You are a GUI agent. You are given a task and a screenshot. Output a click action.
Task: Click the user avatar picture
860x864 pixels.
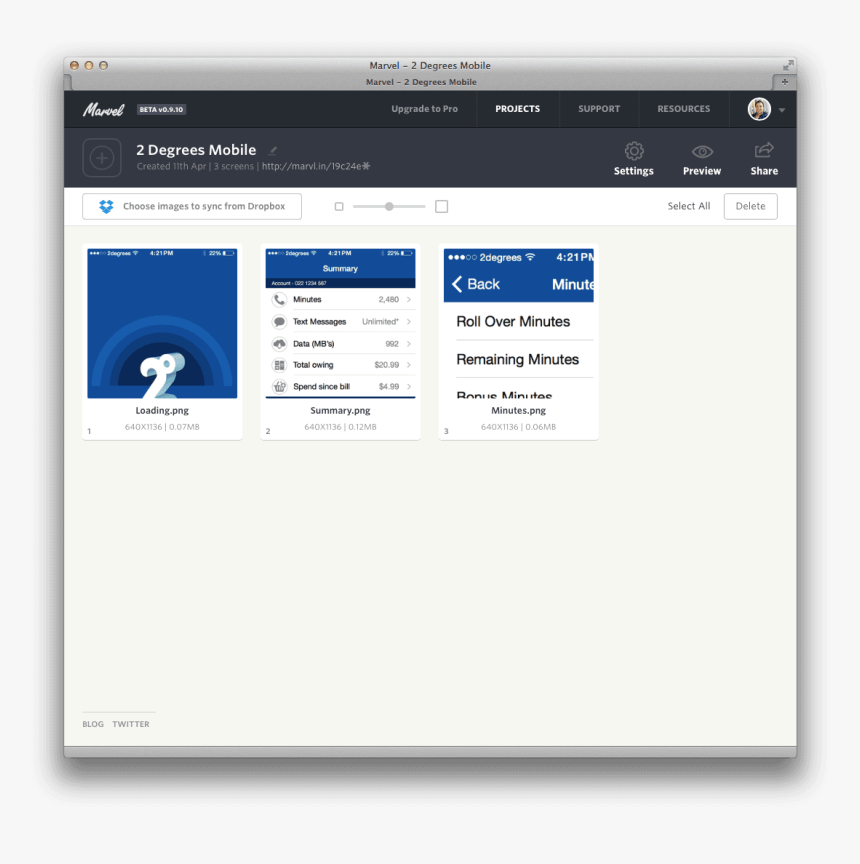[759, 109]
